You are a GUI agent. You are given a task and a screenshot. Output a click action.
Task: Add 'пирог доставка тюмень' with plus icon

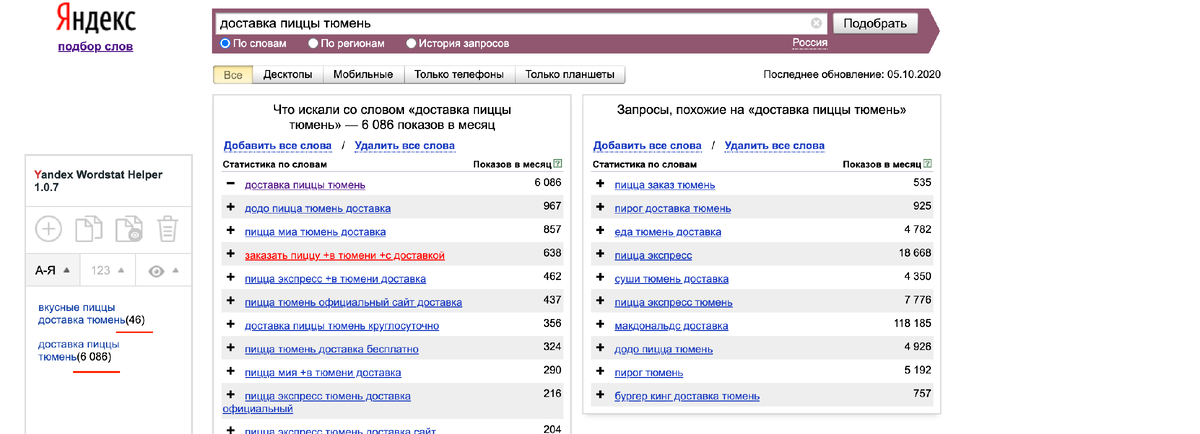coord(601,208)
